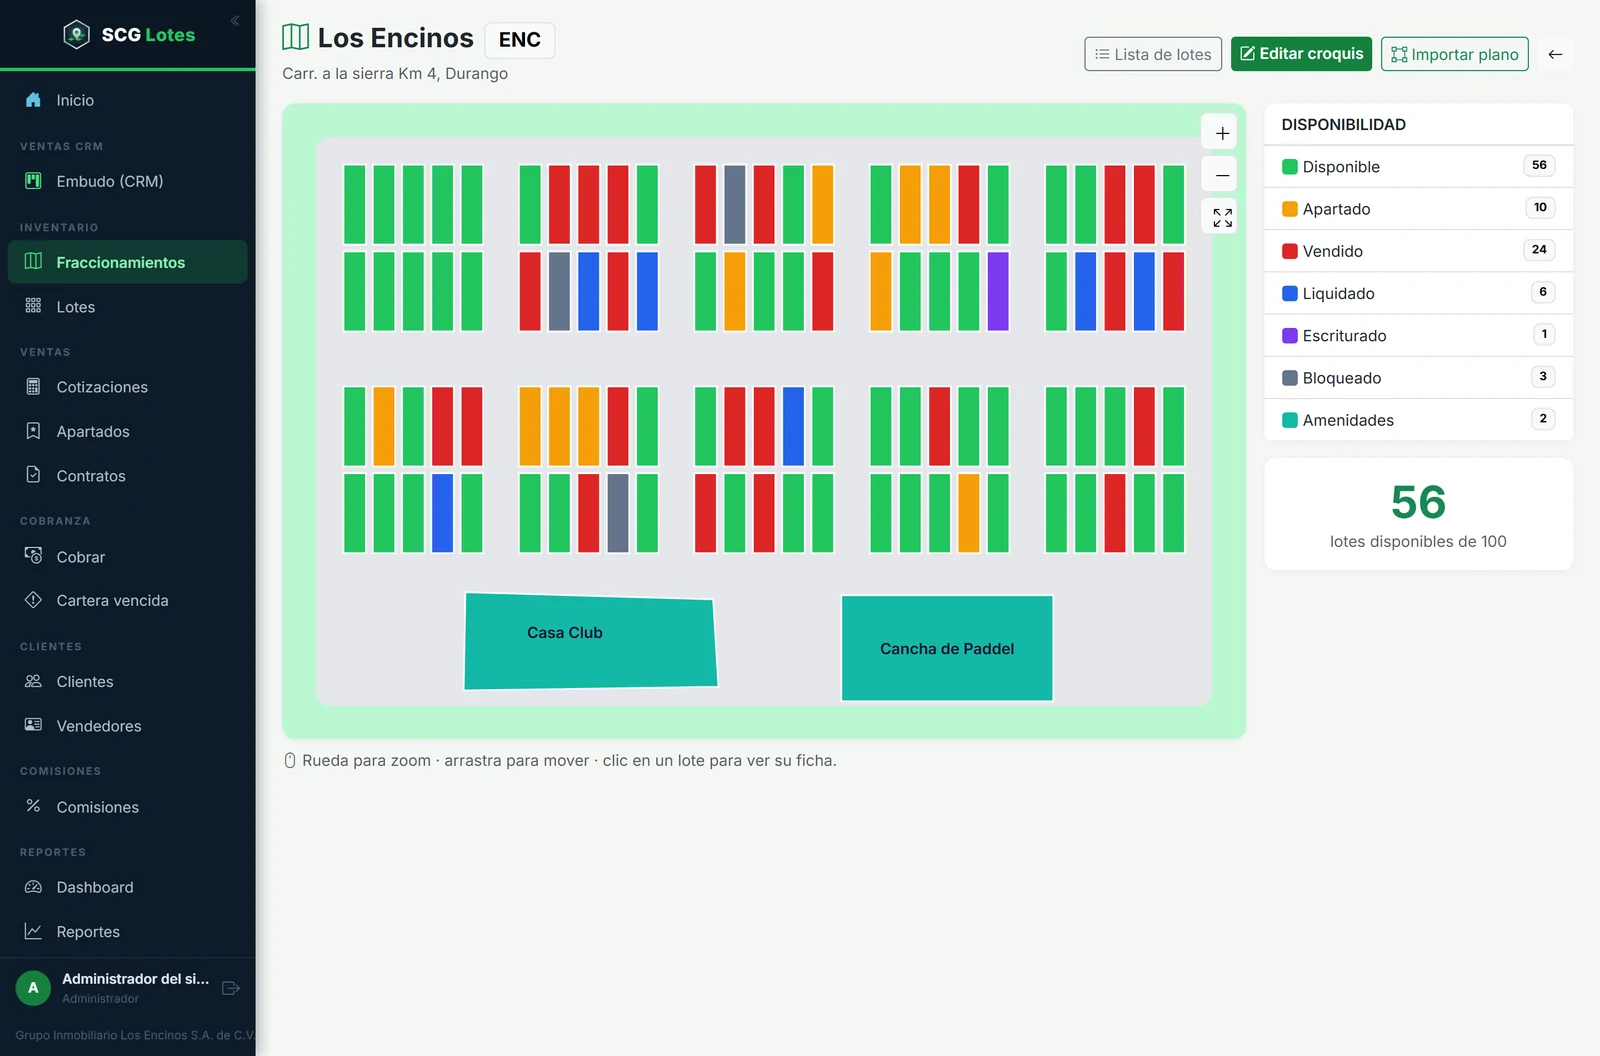1600x1056 pixels.
Task: Click the Reportes chart icon
Action: click(33, 931)
